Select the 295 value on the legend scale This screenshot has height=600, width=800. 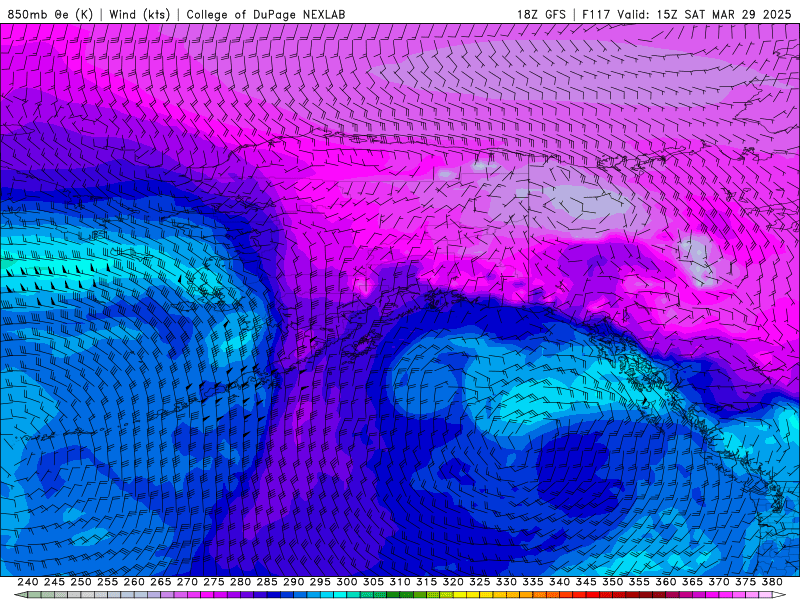[x=320, y=582]
